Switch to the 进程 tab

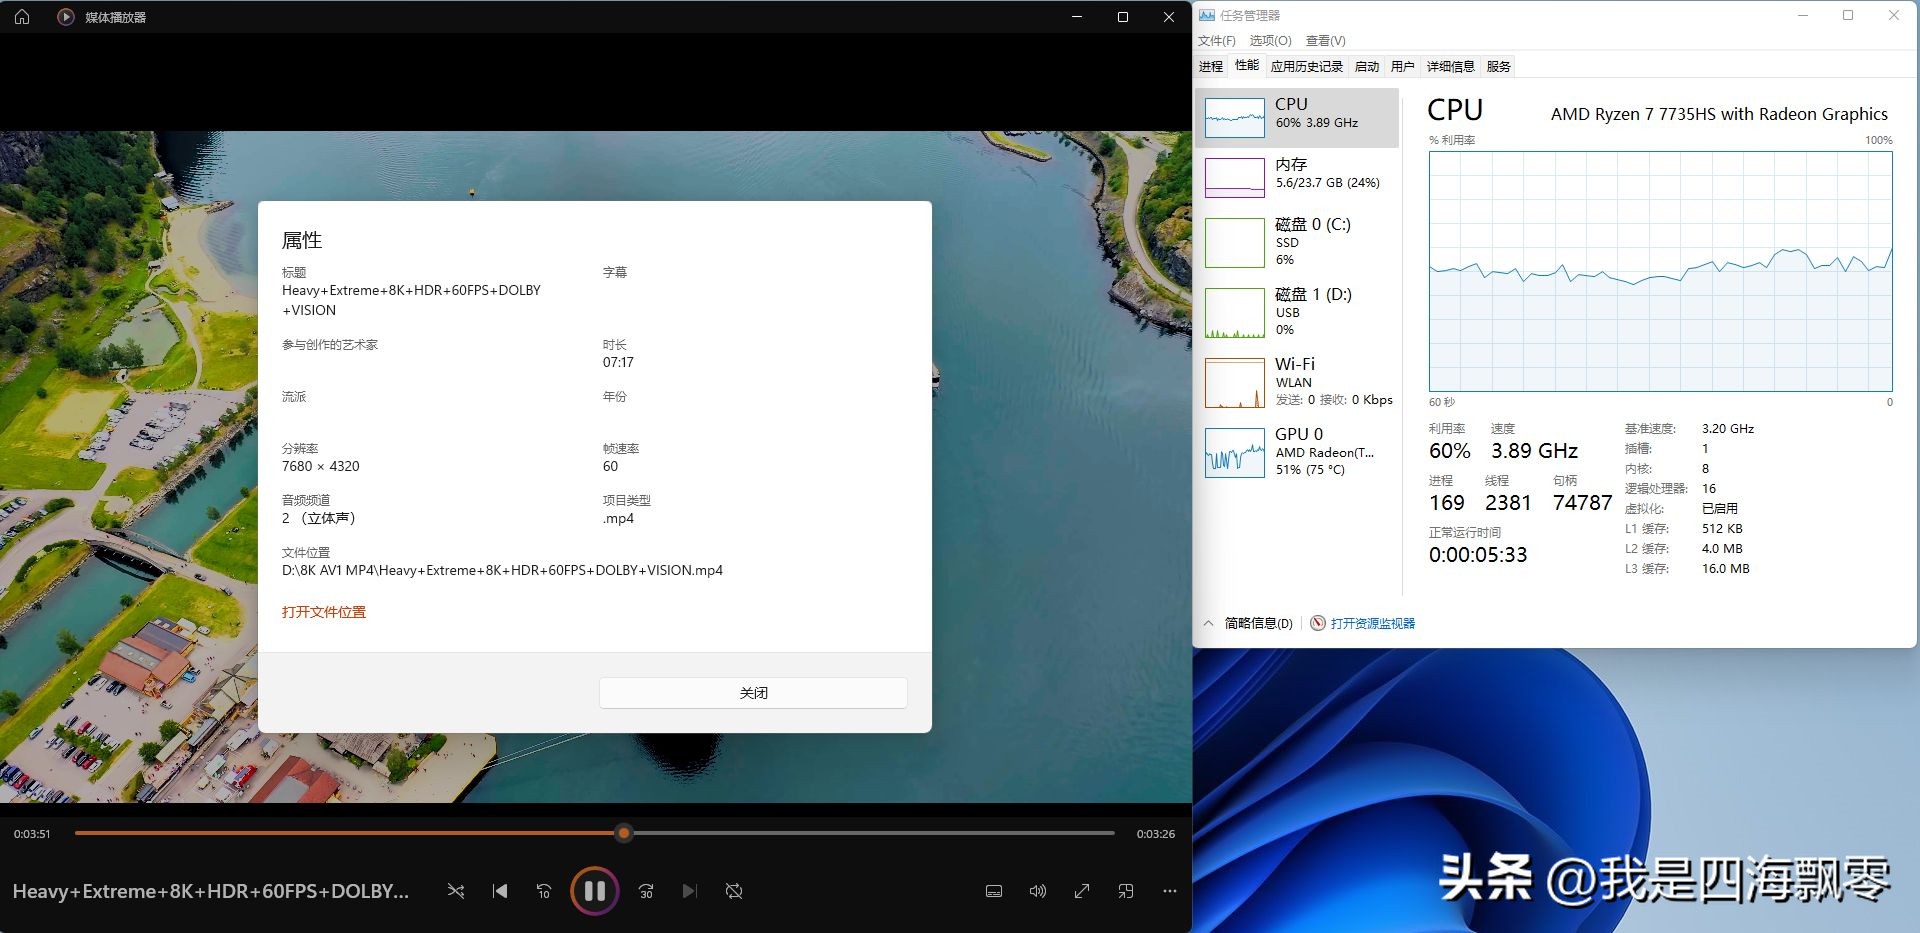click(1210, 66)
